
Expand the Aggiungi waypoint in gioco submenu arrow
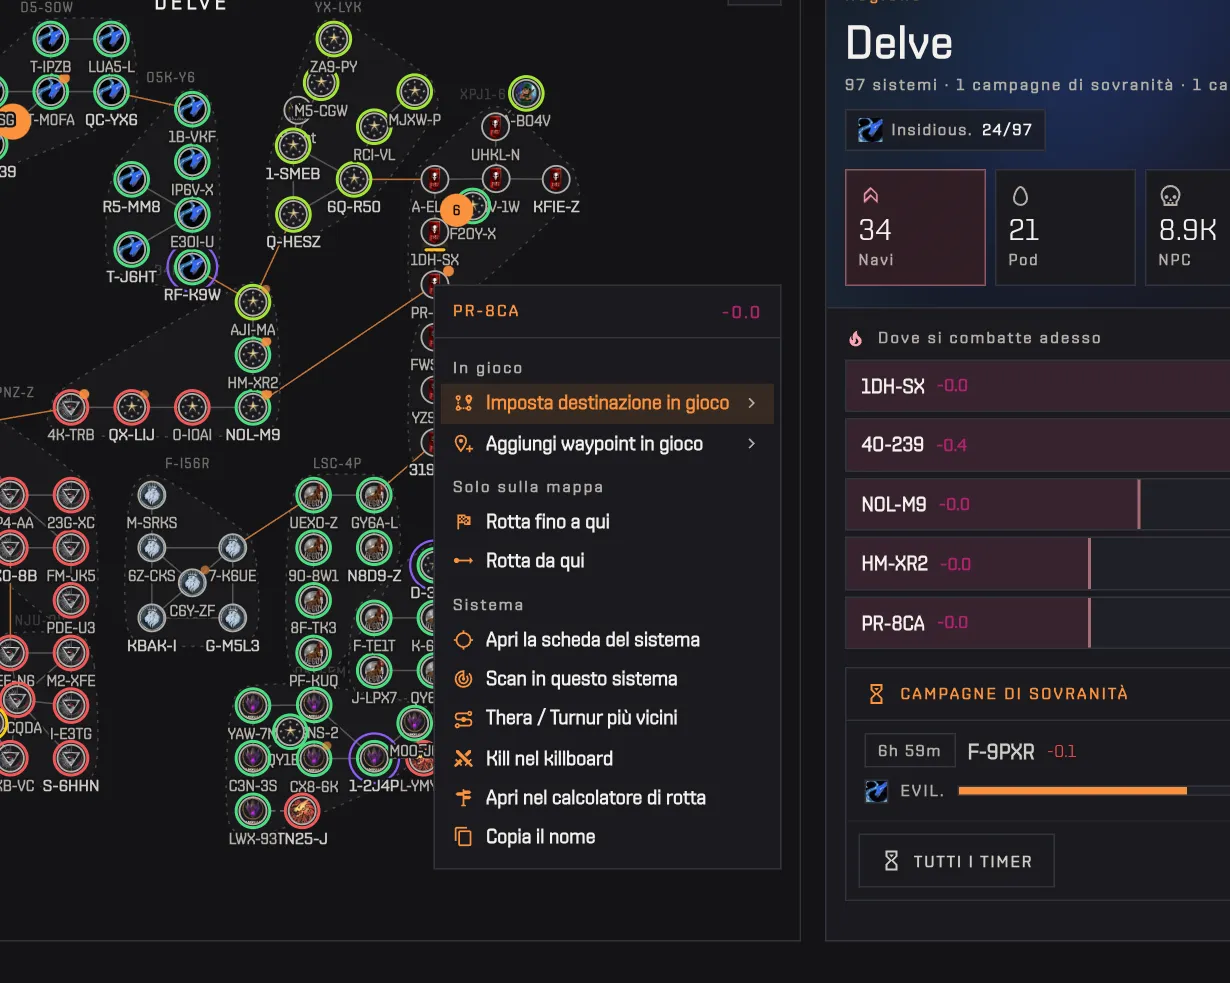click(x=752, y=444)
